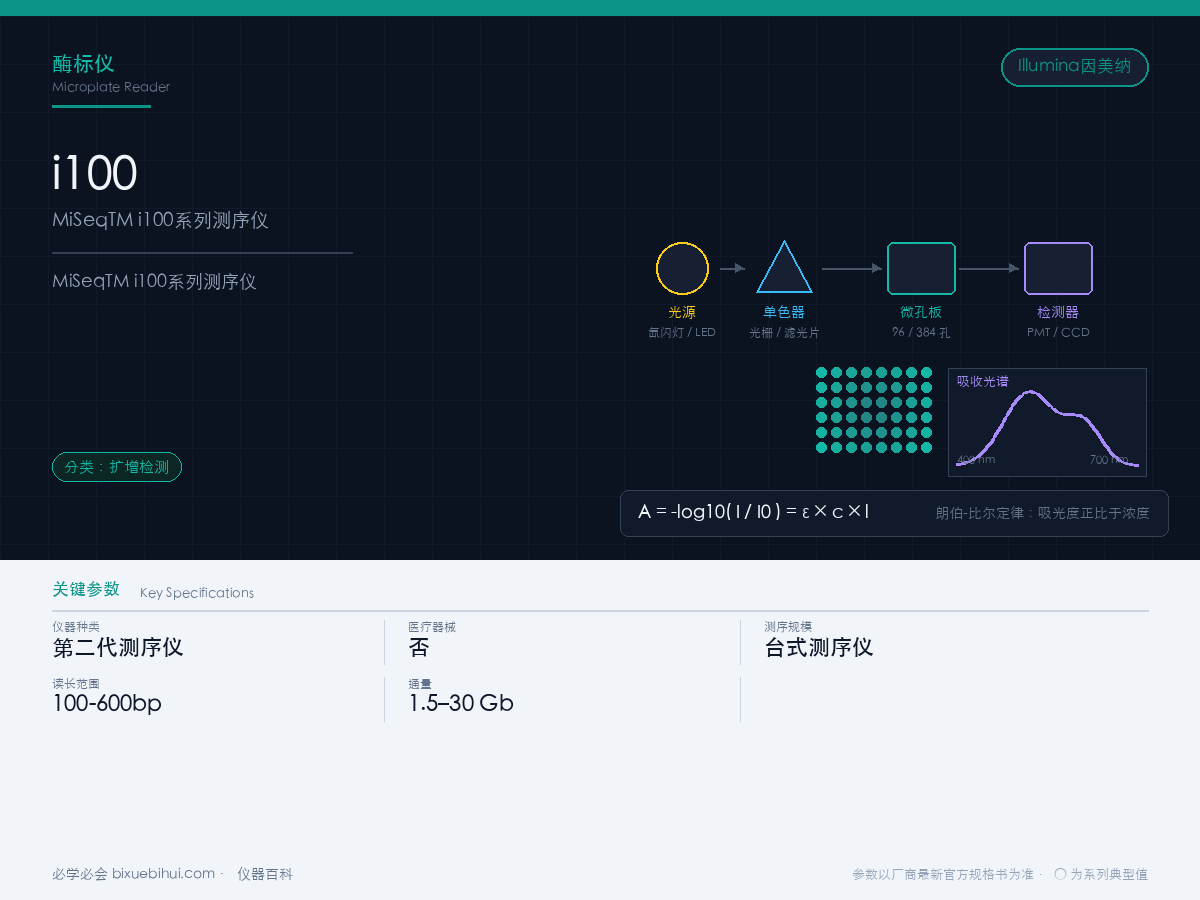Click the 医疗器械 value 否
This screenshot has width=1200, height=900.
(x=419, y=647)
